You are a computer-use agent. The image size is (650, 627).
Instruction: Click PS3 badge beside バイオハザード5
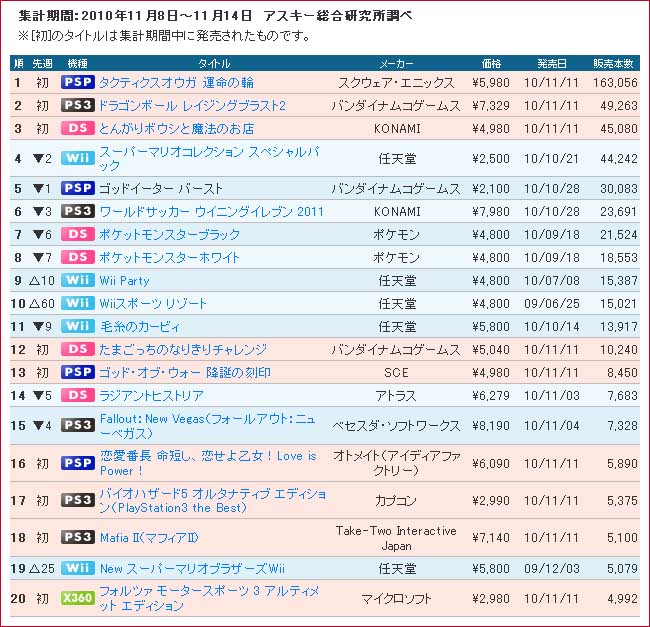click(78, 500)
